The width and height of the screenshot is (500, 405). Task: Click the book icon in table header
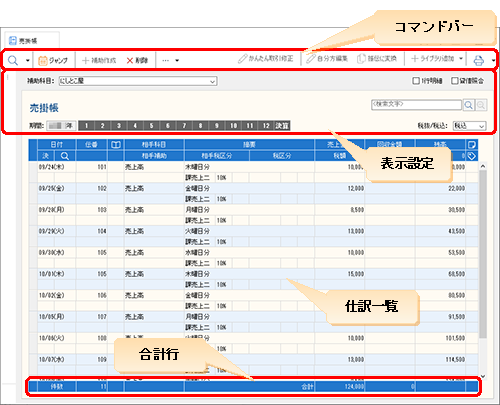point(116,145)
